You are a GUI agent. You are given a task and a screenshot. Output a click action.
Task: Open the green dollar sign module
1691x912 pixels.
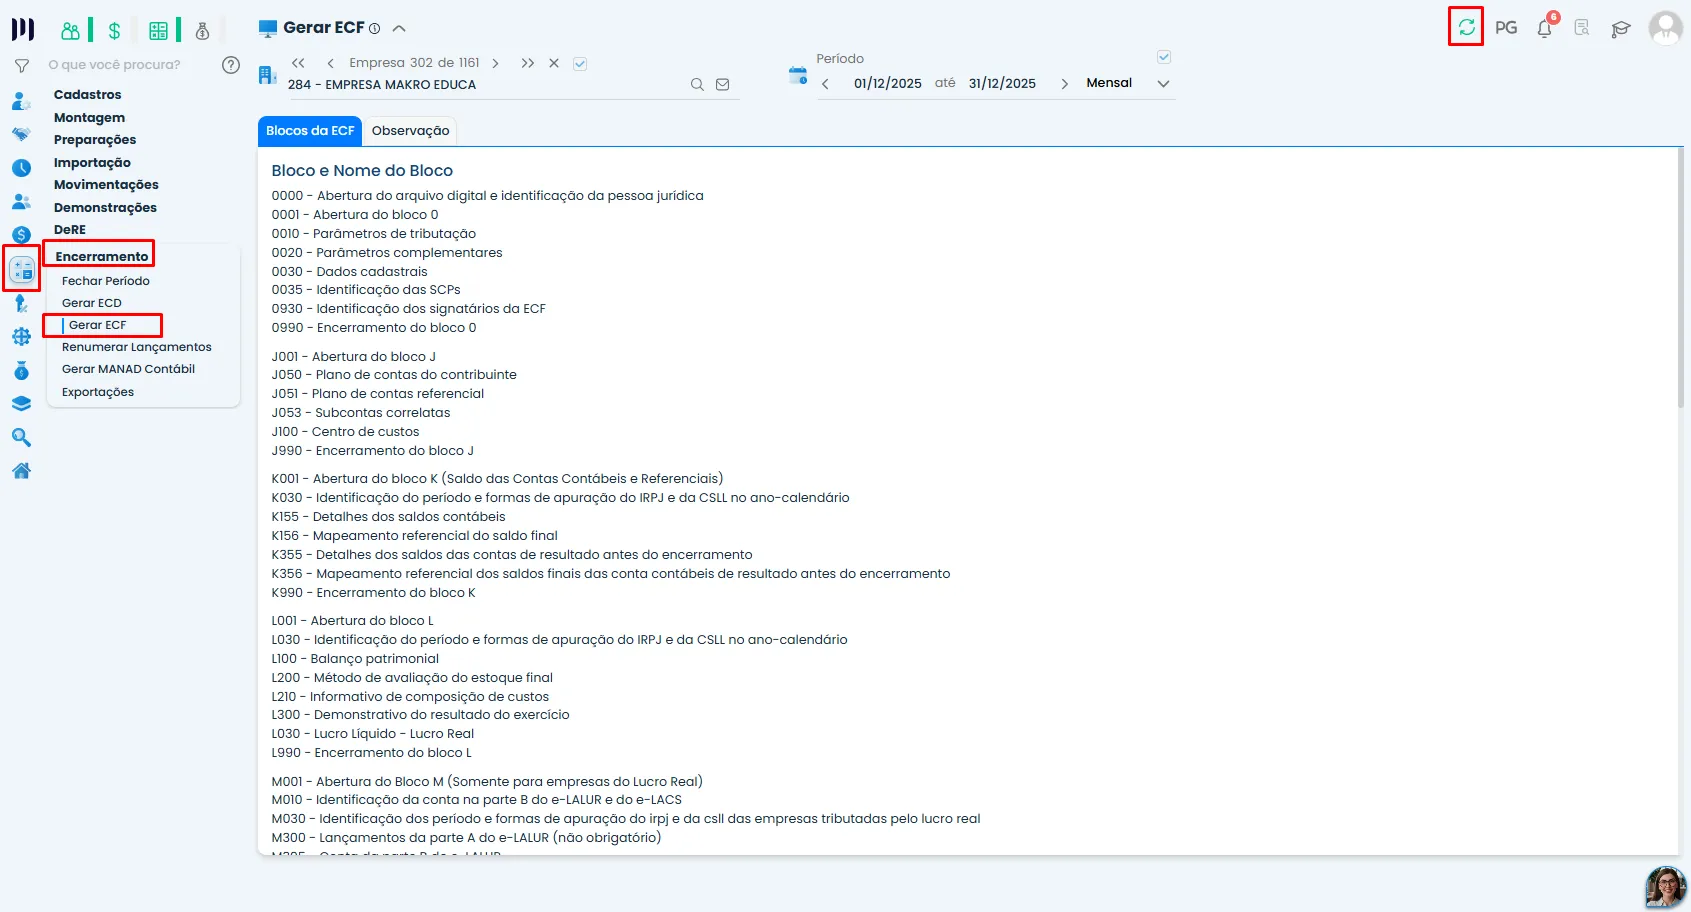click(x=115, y=31)
